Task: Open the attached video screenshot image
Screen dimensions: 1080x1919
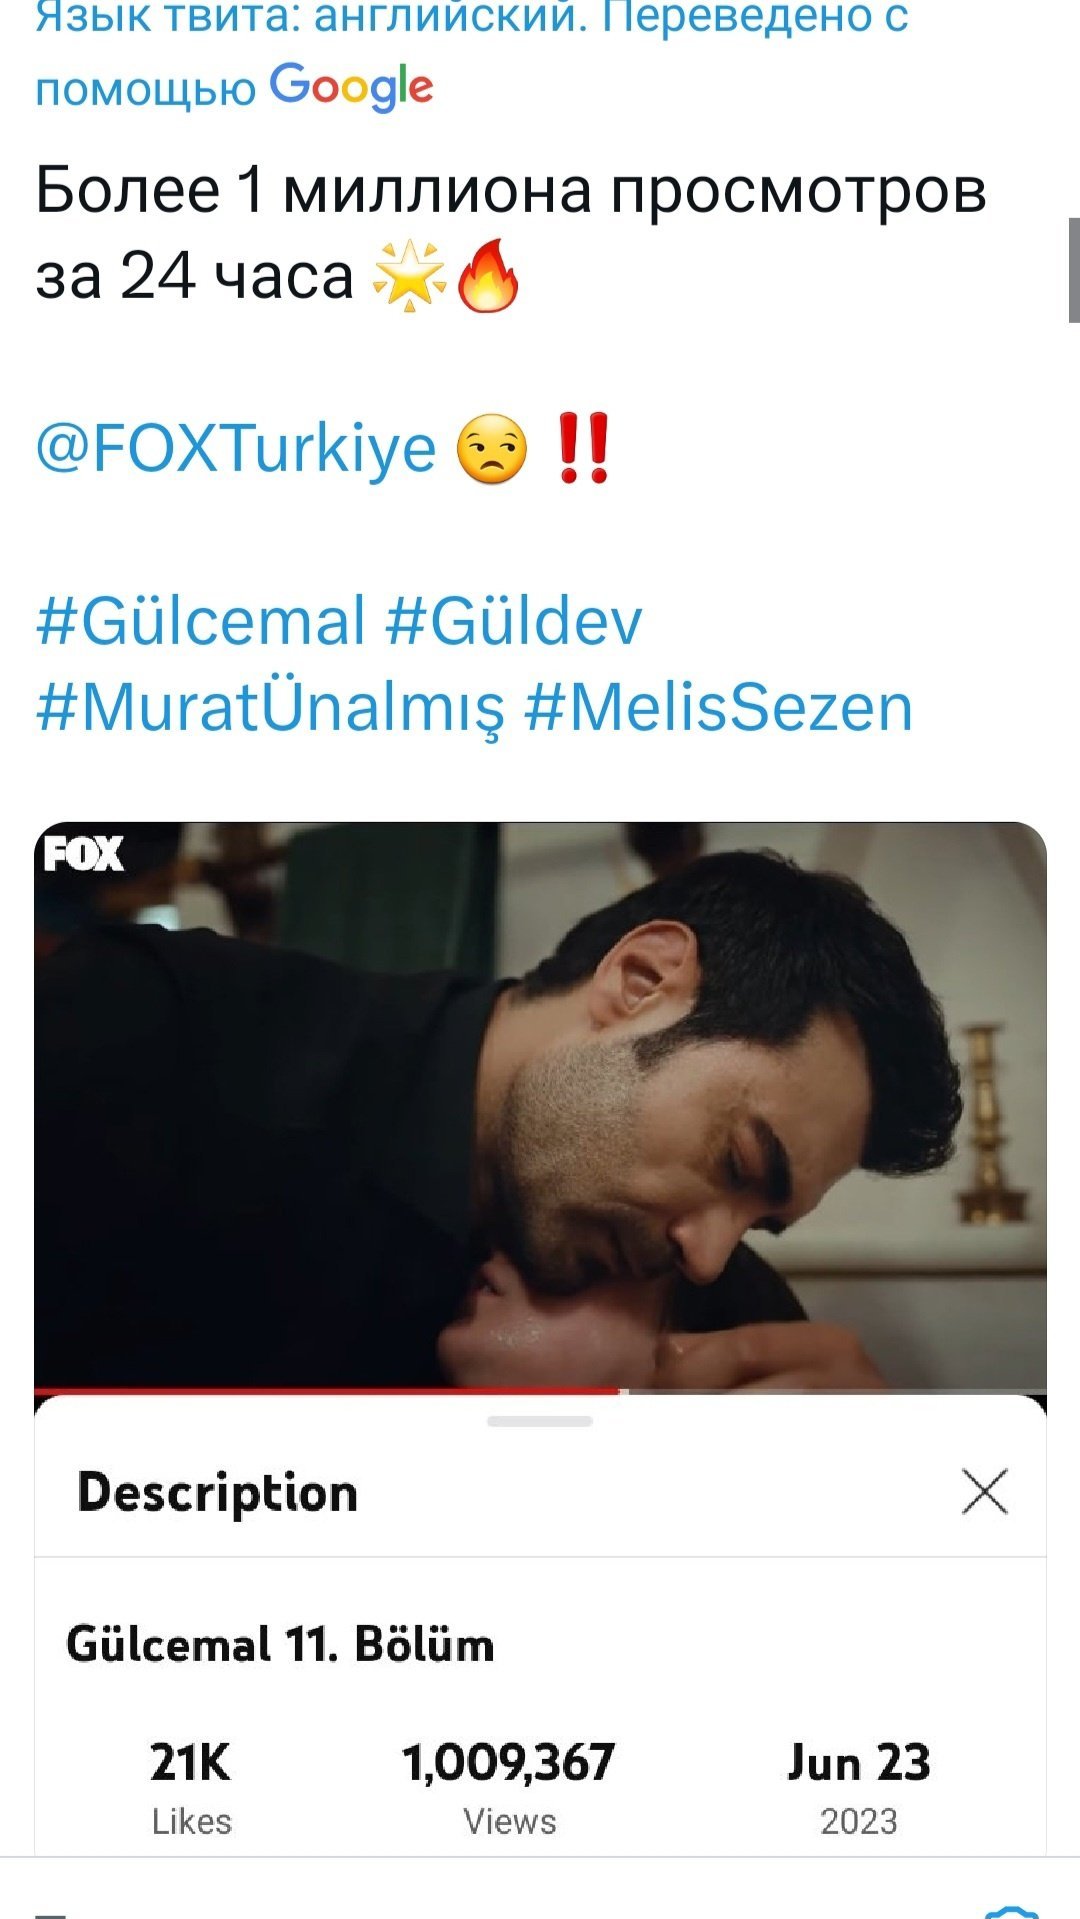Action: click(540, 1107)
